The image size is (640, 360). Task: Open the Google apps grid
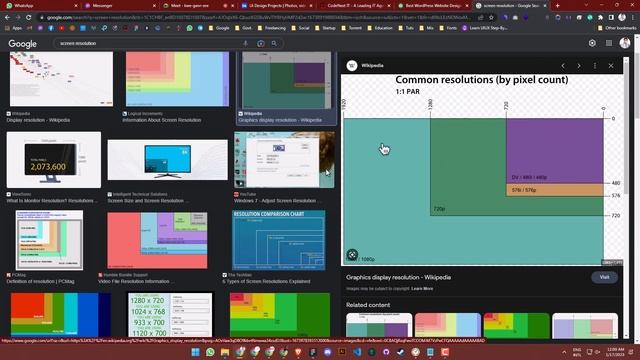click(609, 43)
